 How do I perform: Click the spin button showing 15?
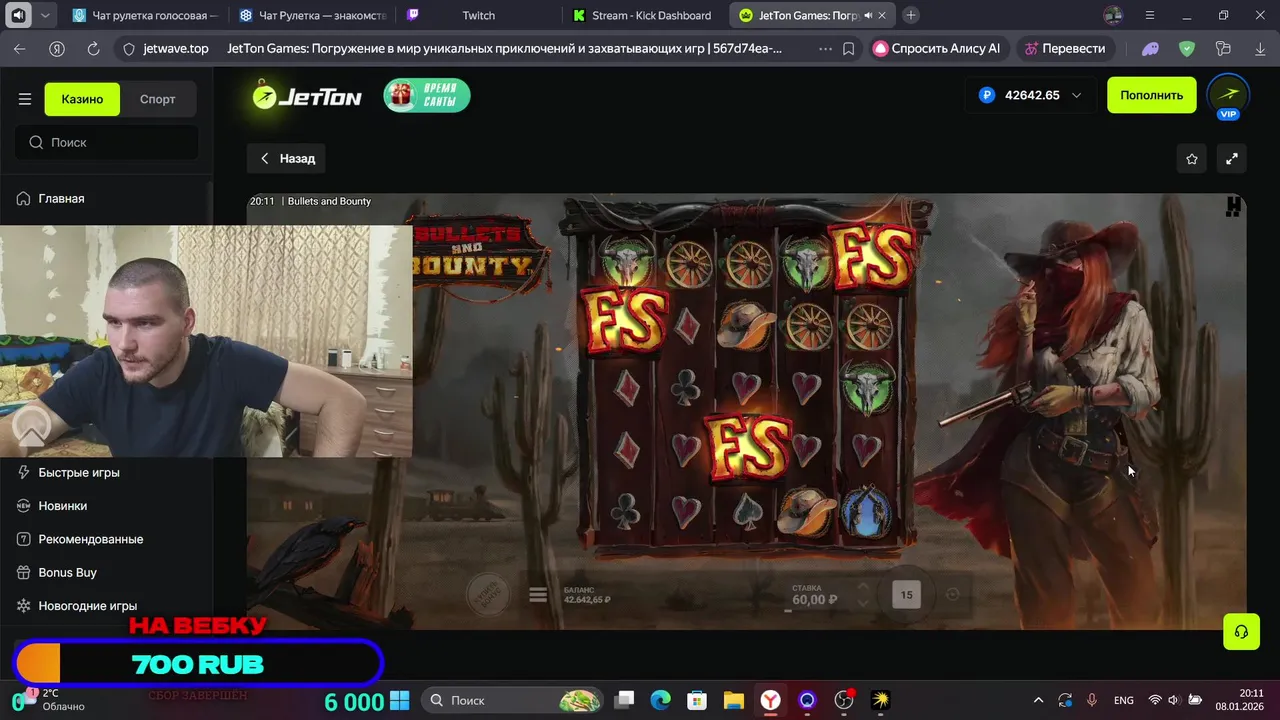point(906,595)
